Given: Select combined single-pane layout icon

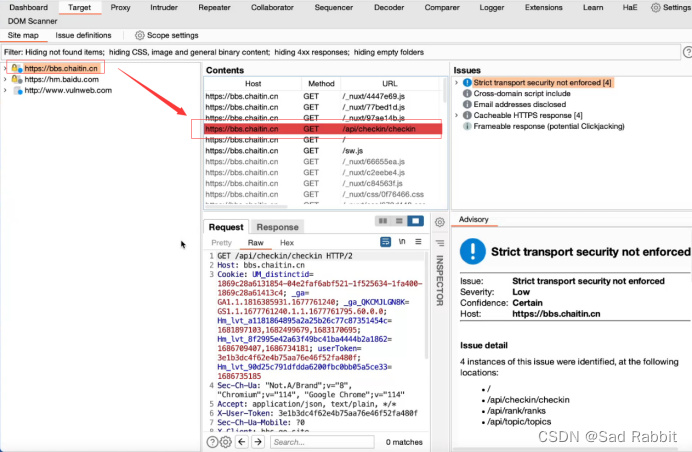Looking at the screenshot, I should 415,221.
